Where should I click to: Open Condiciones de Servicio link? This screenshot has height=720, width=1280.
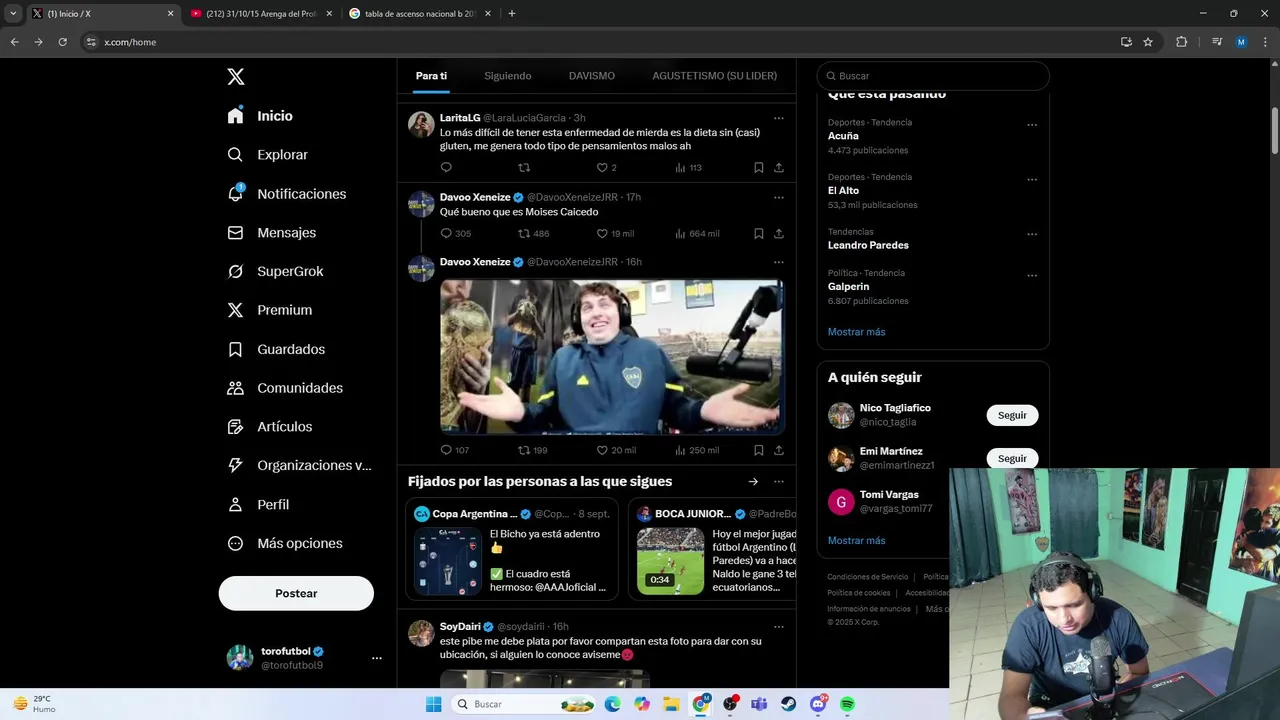point(867,577)
